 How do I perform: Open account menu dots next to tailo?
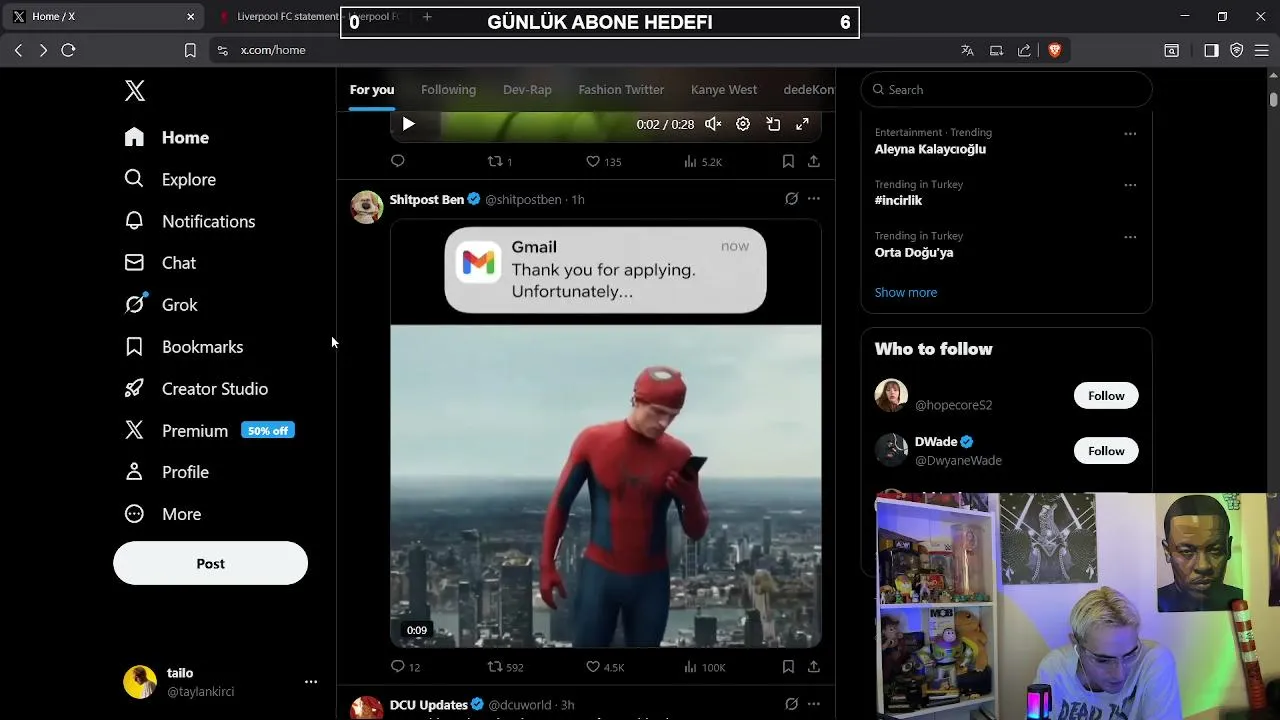(311, 682)
